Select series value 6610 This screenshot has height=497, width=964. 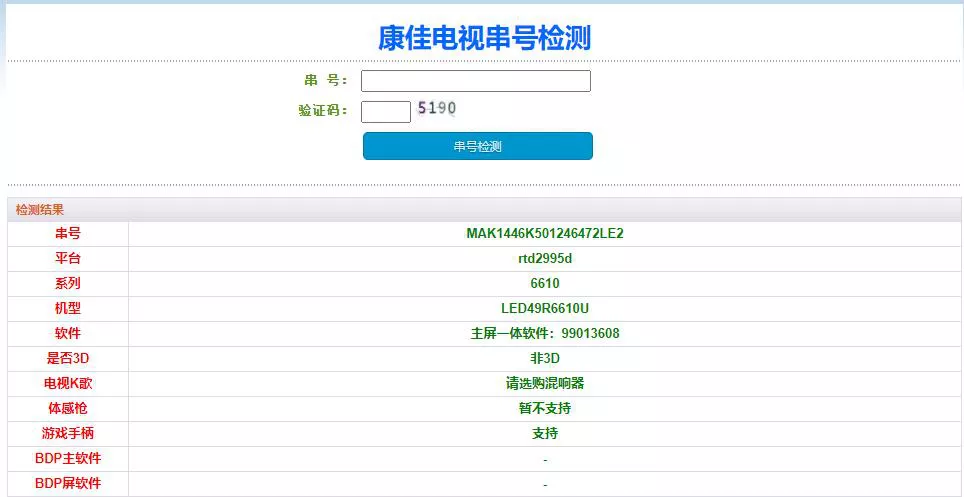(x=545, y=284)
